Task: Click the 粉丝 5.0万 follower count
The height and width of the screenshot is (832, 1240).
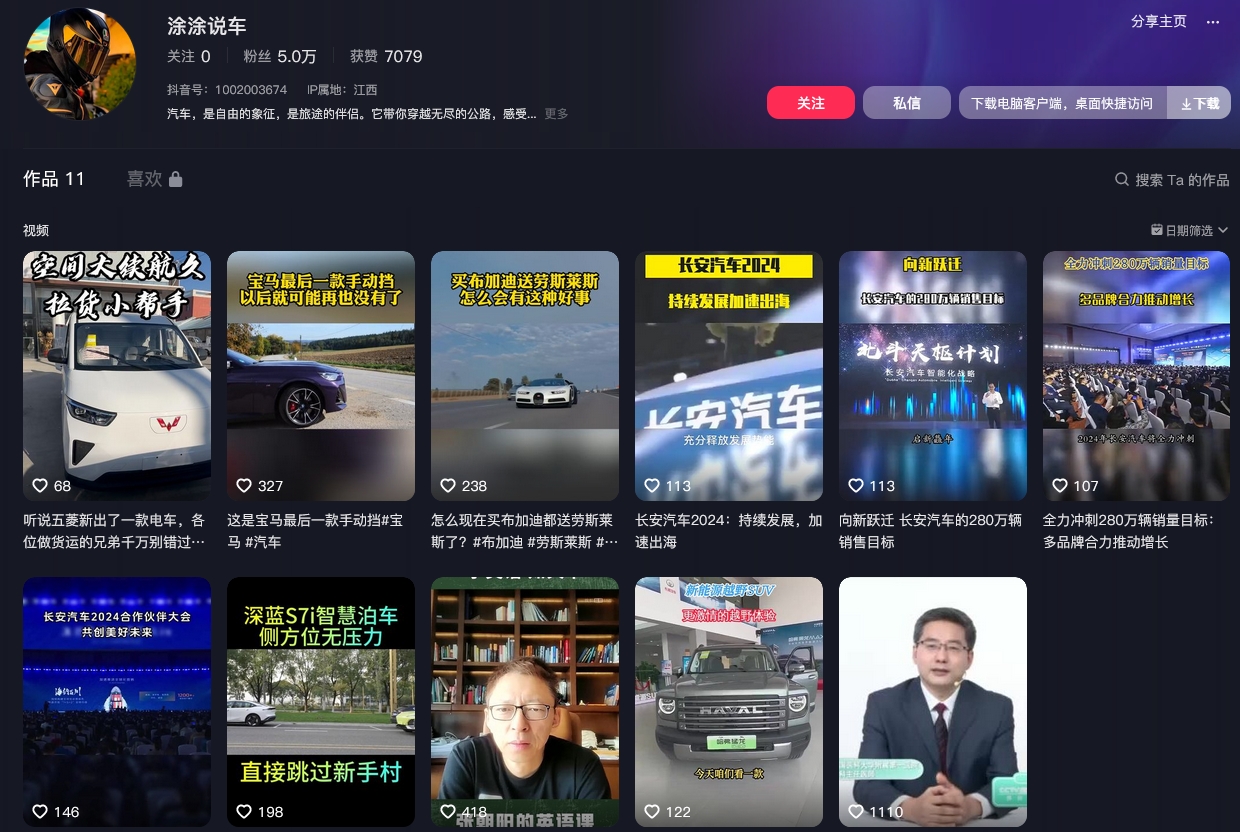Action: pyautogui.click(x=280, y=56)
